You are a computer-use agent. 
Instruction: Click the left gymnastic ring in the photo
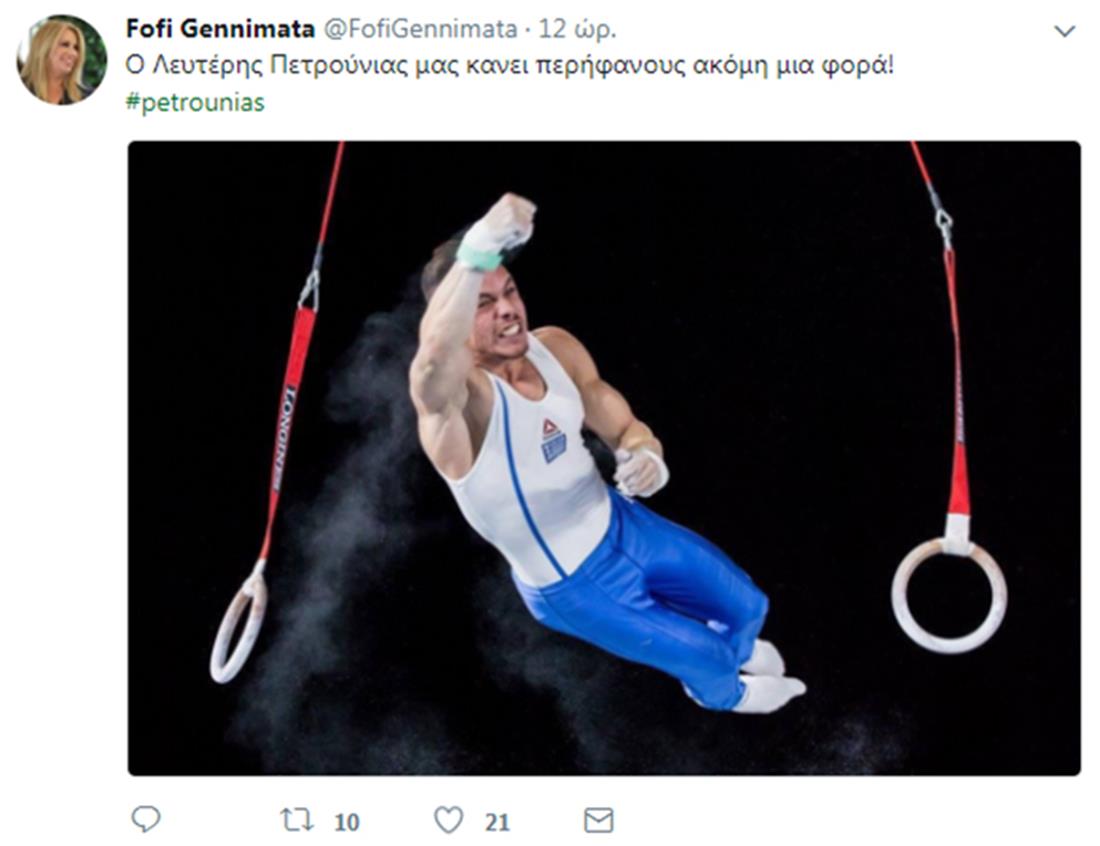pyautogui.click(x=239, y=622)
